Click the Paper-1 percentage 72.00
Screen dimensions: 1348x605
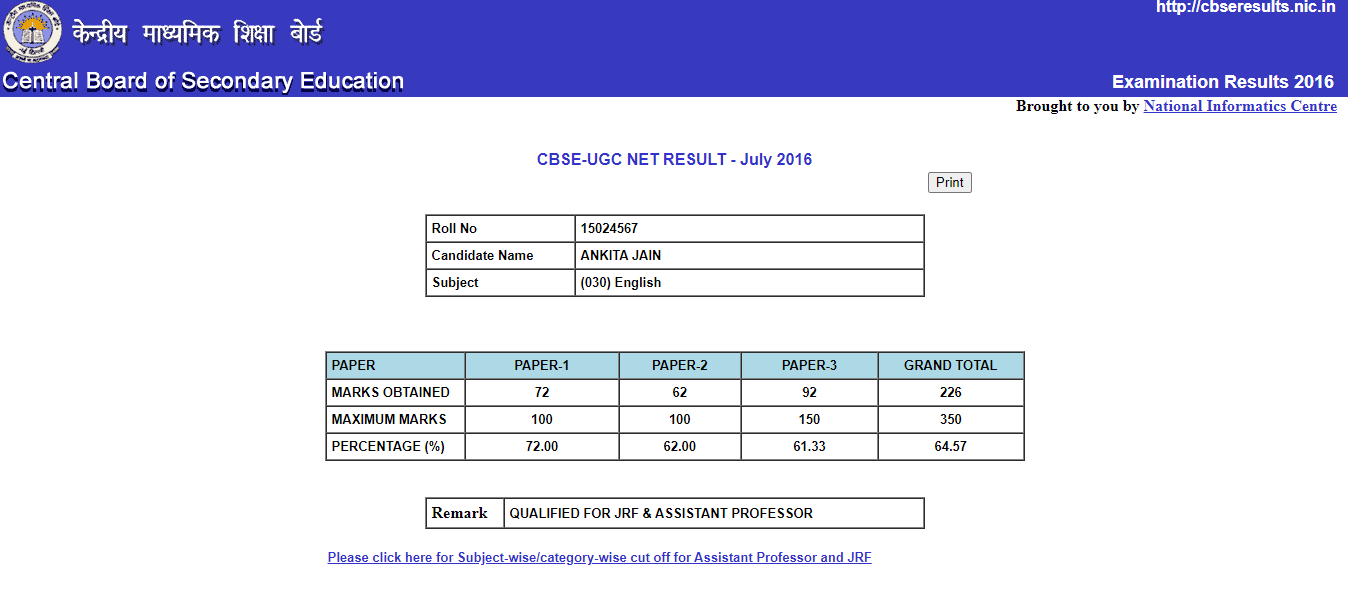(542, 447)
